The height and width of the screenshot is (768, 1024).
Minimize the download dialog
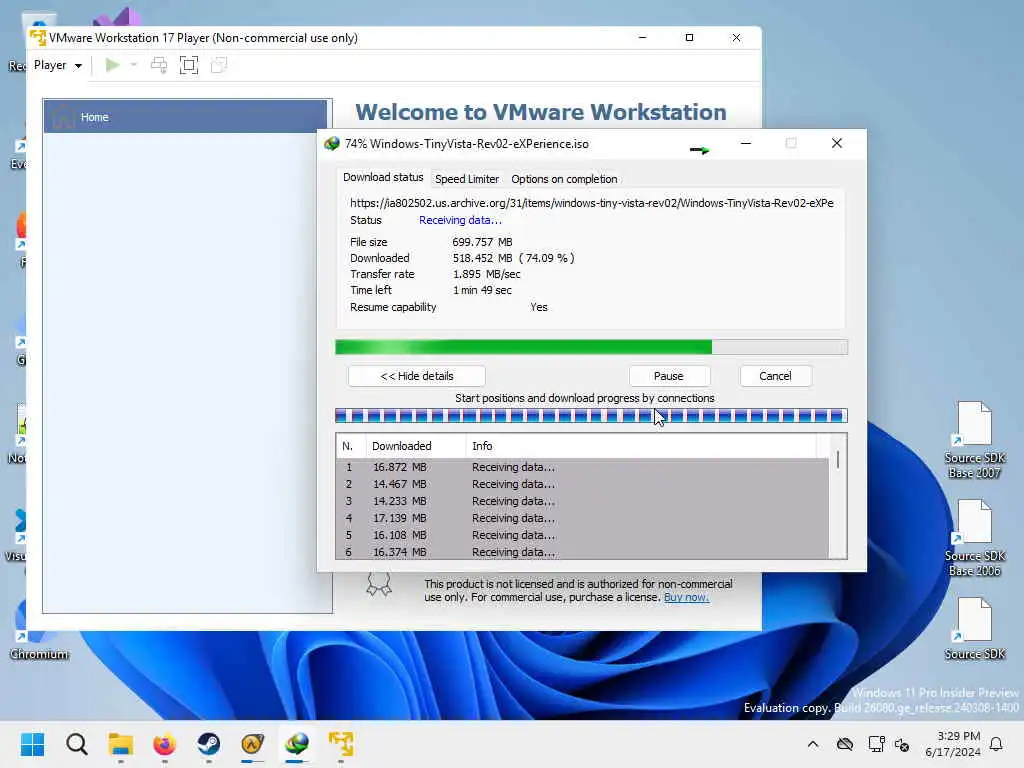pos(746,143)
